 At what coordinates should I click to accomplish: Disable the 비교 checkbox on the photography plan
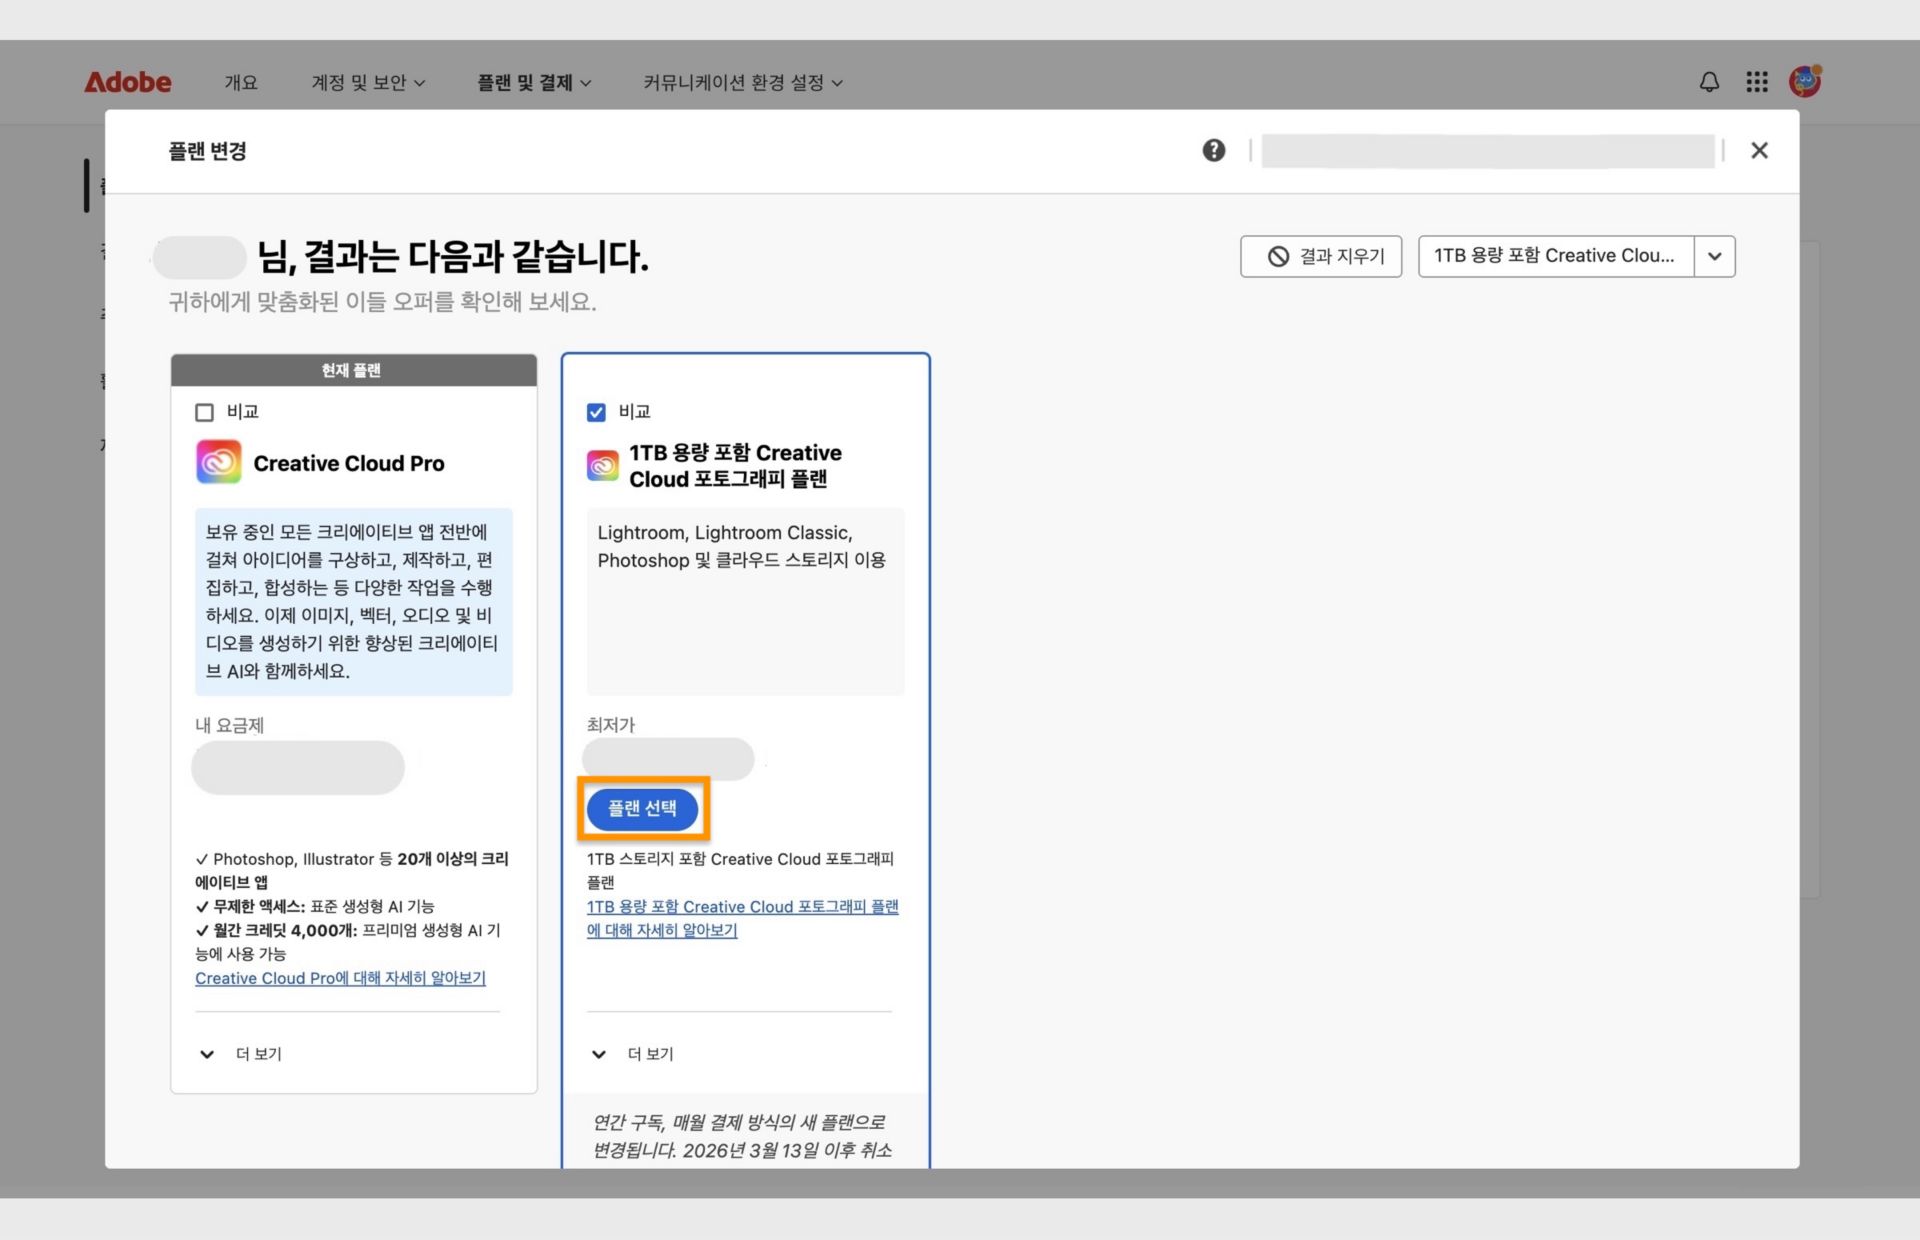point(596,412)
